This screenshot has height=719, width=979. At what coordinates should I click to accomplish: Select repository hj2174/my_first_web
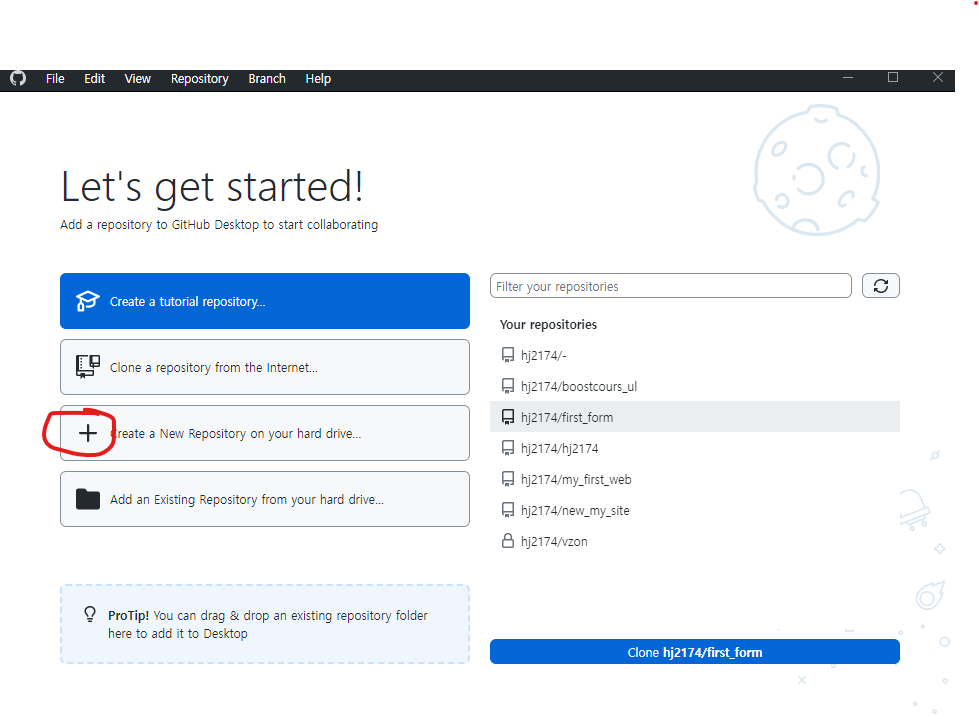click(x=695, y=479)
